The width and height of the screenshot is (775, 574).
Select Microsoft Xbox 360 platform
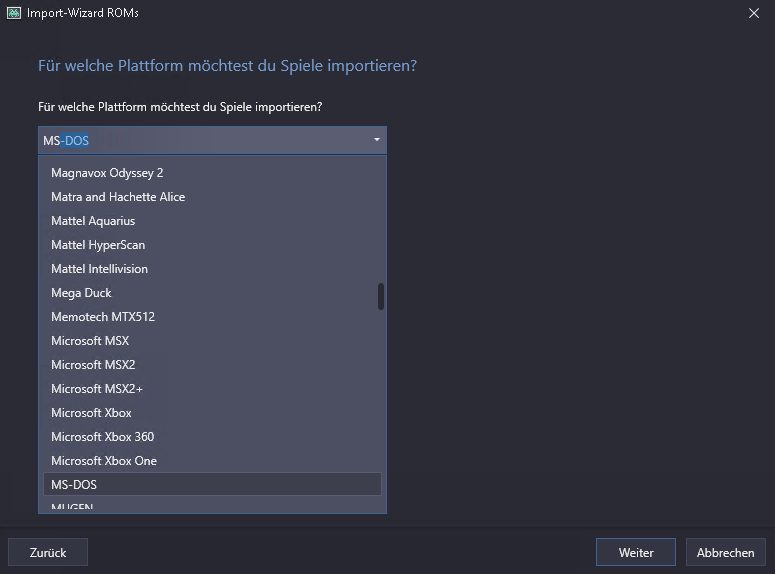pyautogui.click(x=102, y=437)
